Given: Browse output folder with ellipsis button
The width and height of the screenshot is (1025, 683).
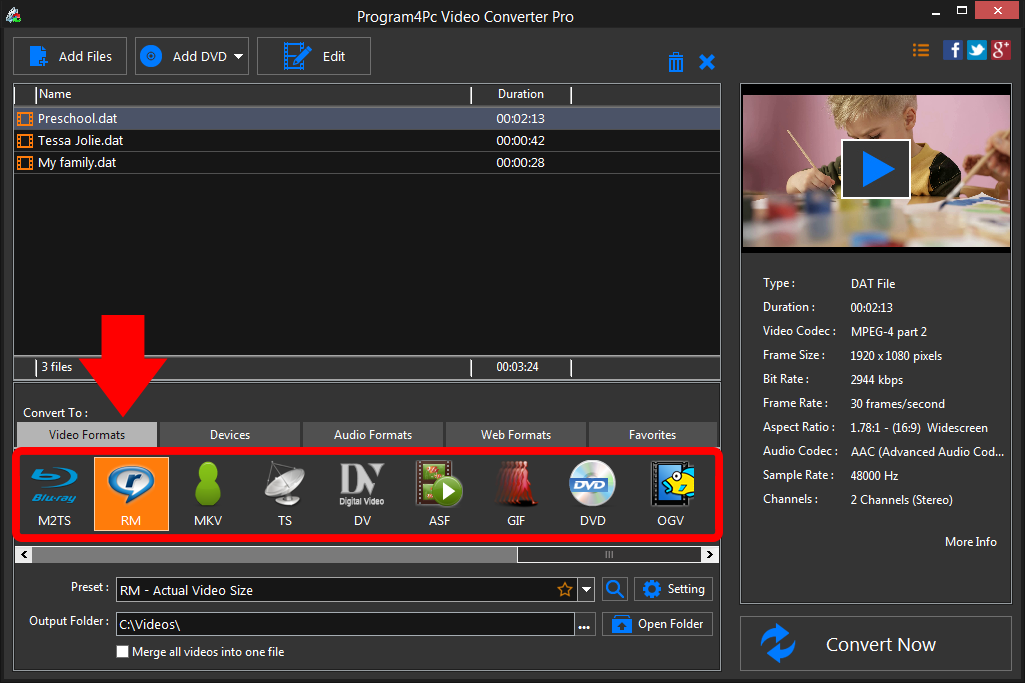Looking at the screenshot, I should pyautogui.click(x=585, y=626).
